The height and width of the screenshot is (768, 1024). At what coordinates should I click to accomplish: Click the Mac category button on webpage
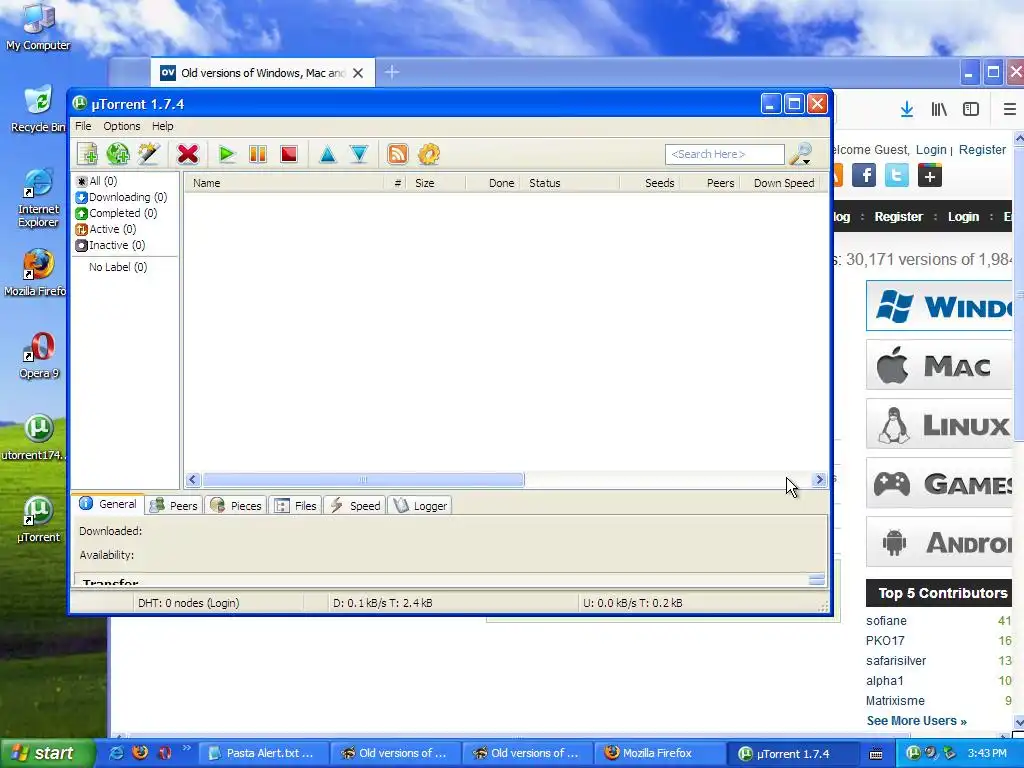coord(939,366)
